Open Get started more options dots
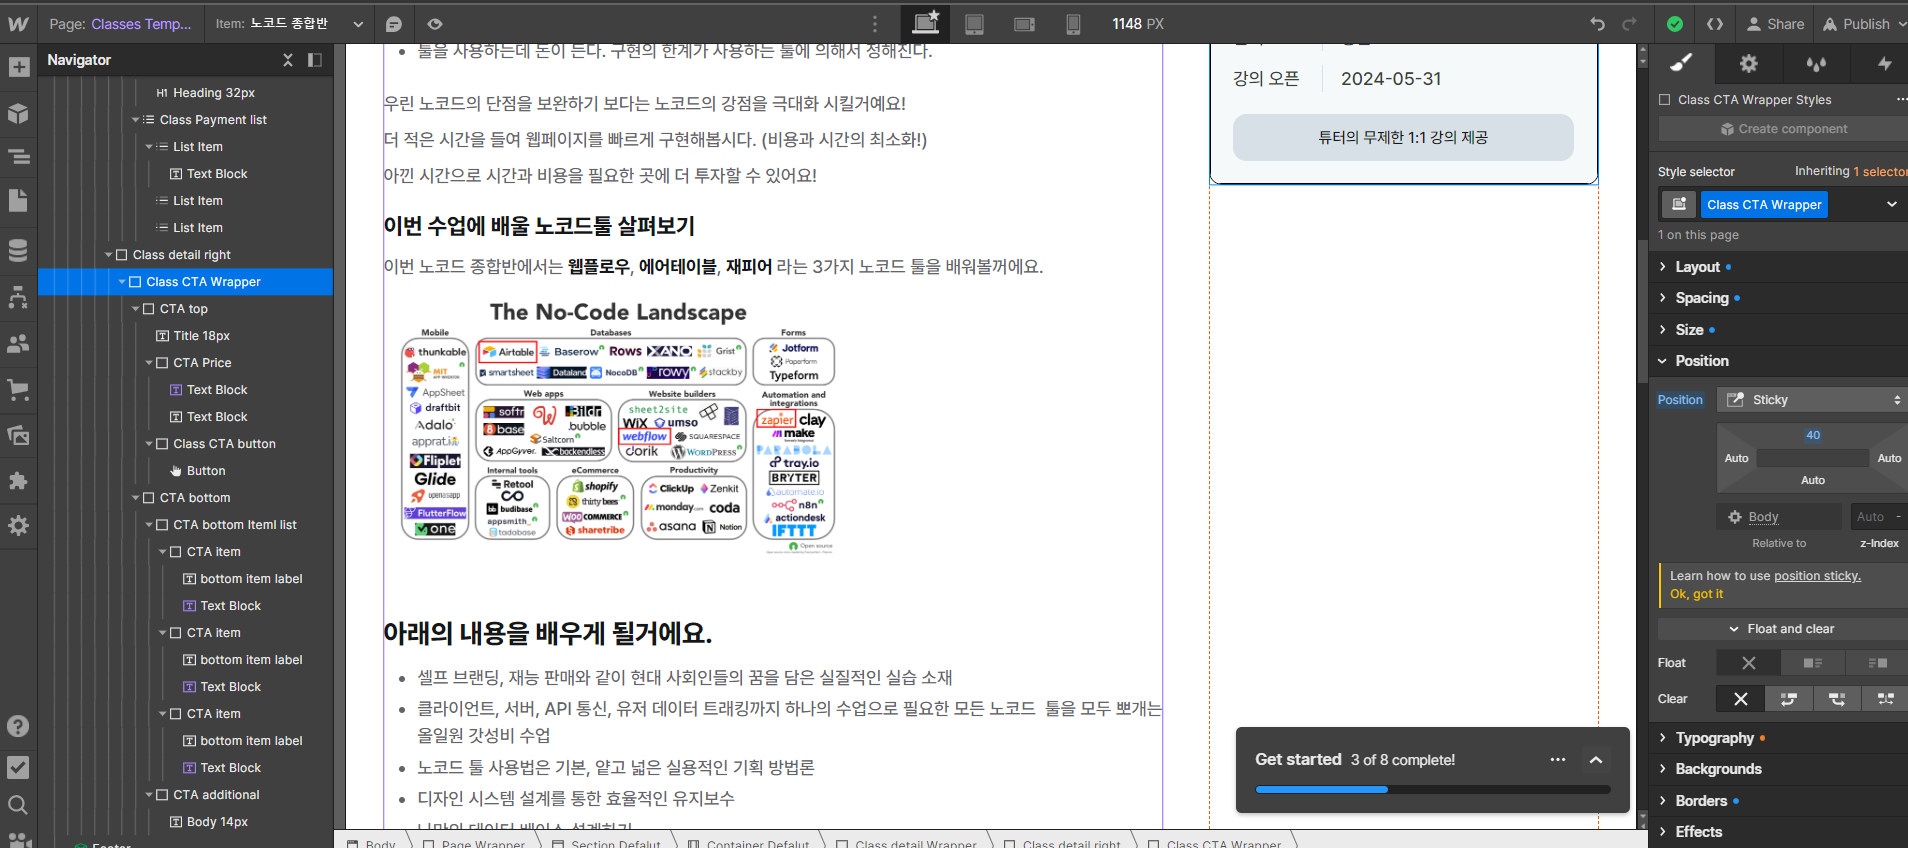Screen dimensions: 1908x848 [x=1558, y=760]
